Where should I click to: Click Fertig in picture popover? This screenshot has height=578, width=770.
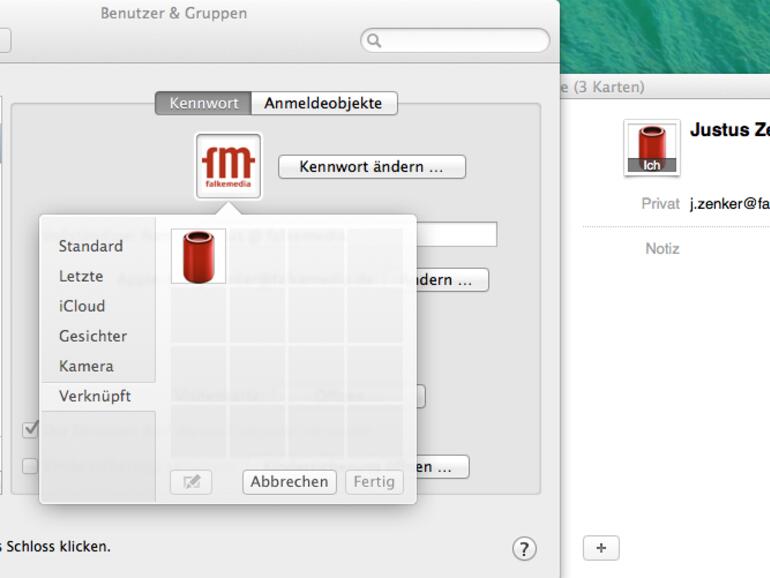click(374, 482)
